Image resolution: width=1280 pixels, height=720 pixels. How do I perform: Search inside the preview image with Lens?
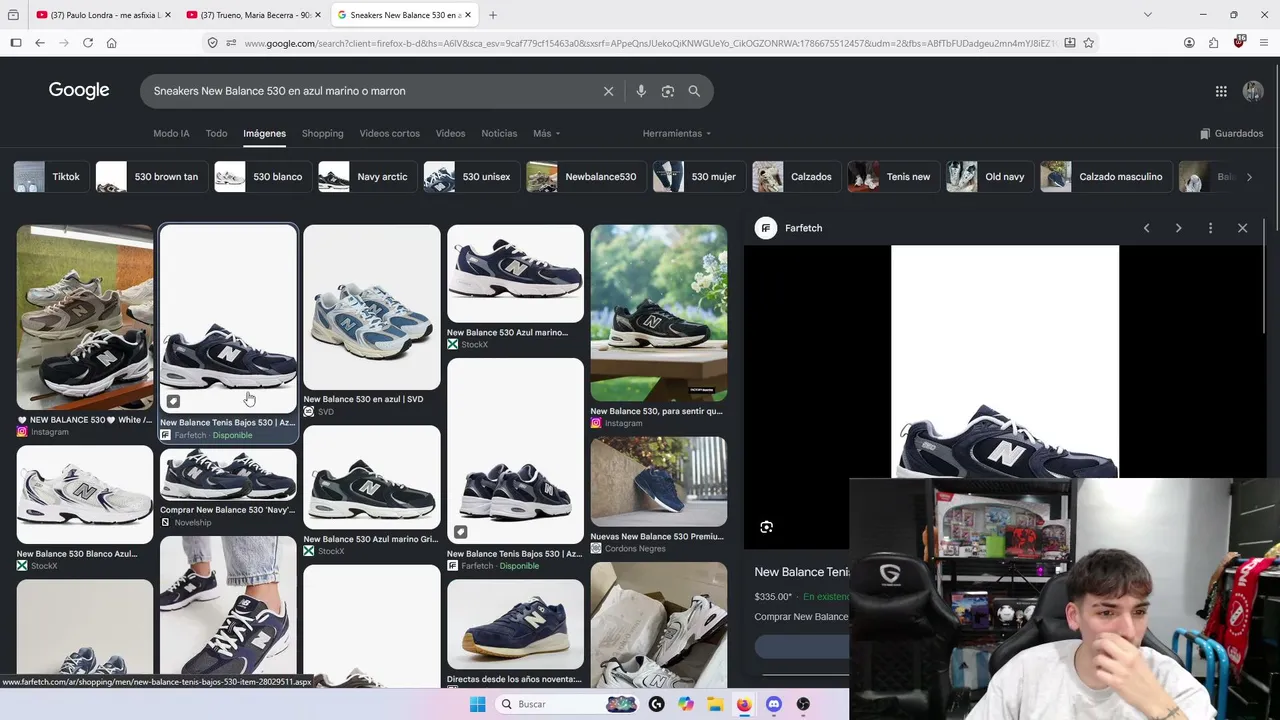(767, 527)
